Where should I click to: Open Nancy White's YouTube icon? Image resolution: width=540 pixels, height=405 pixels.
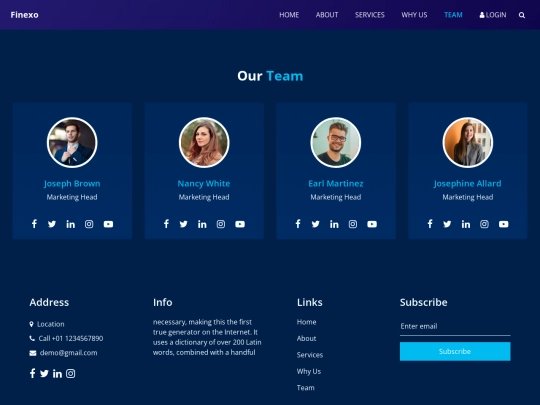pos(240,224)
